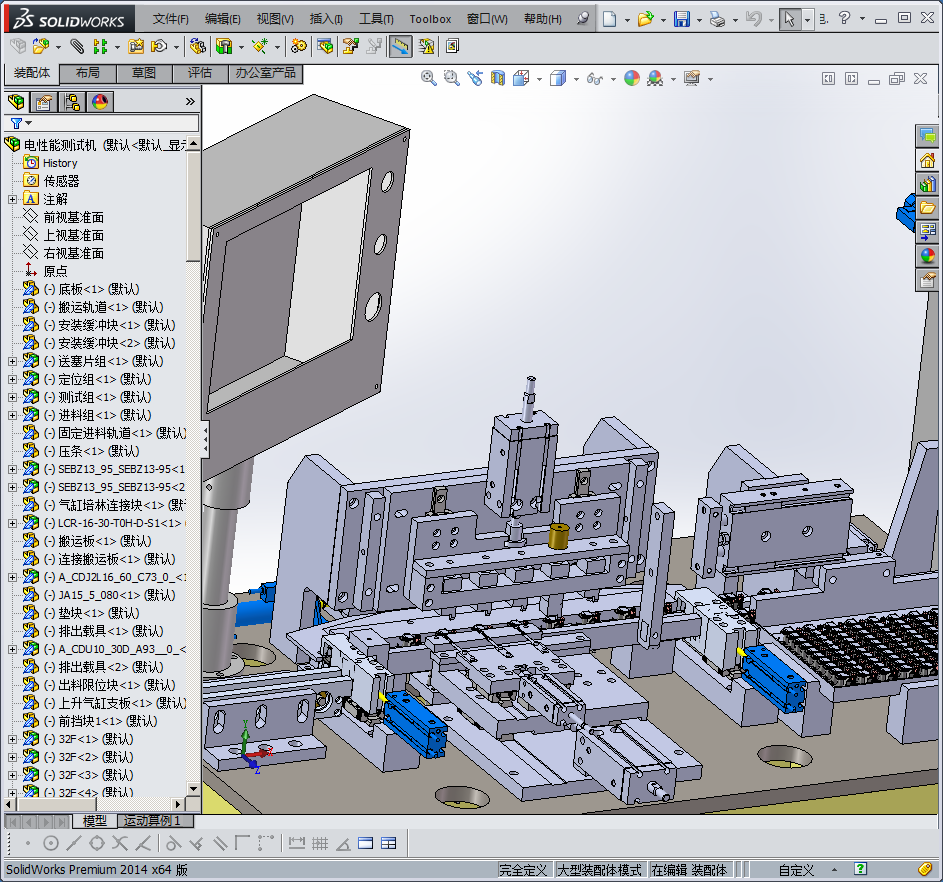
Task: Open the ConfigurationManager panel tab
Action: coord(72,102)
